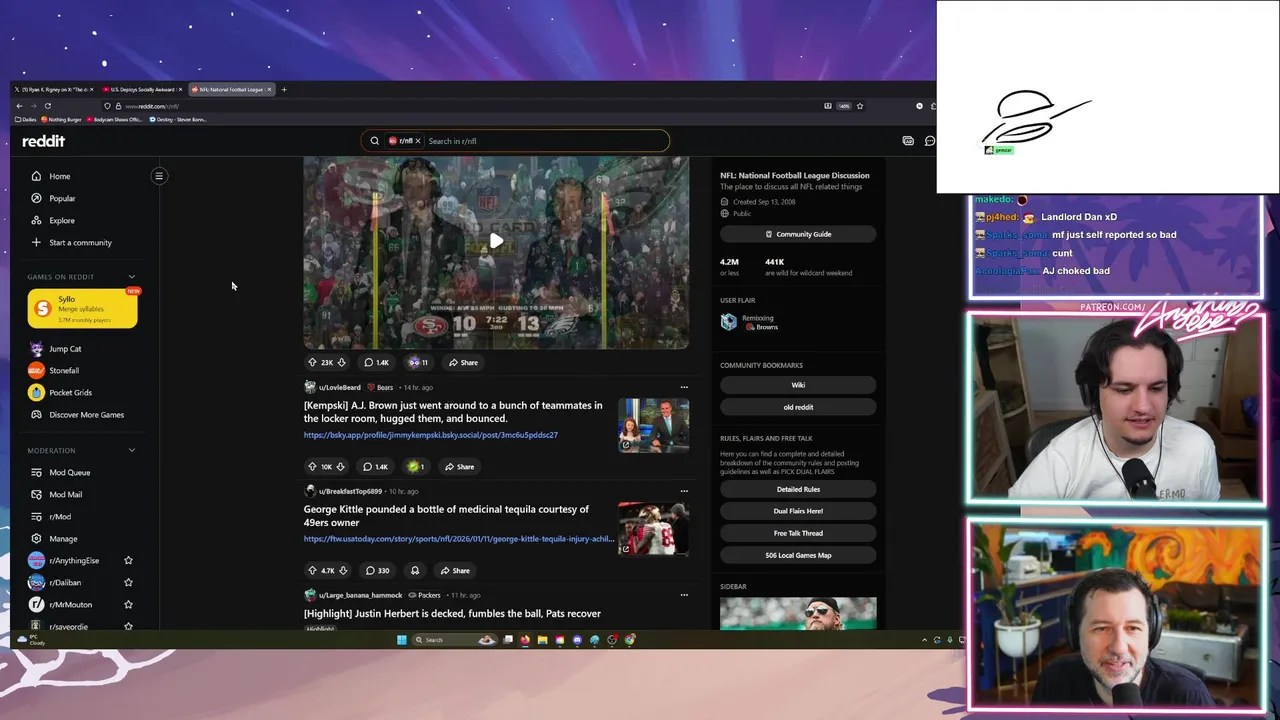This screenshot has width=1280, height=720.
Task: Collapse the Moderation section
Action: (131, 450)
